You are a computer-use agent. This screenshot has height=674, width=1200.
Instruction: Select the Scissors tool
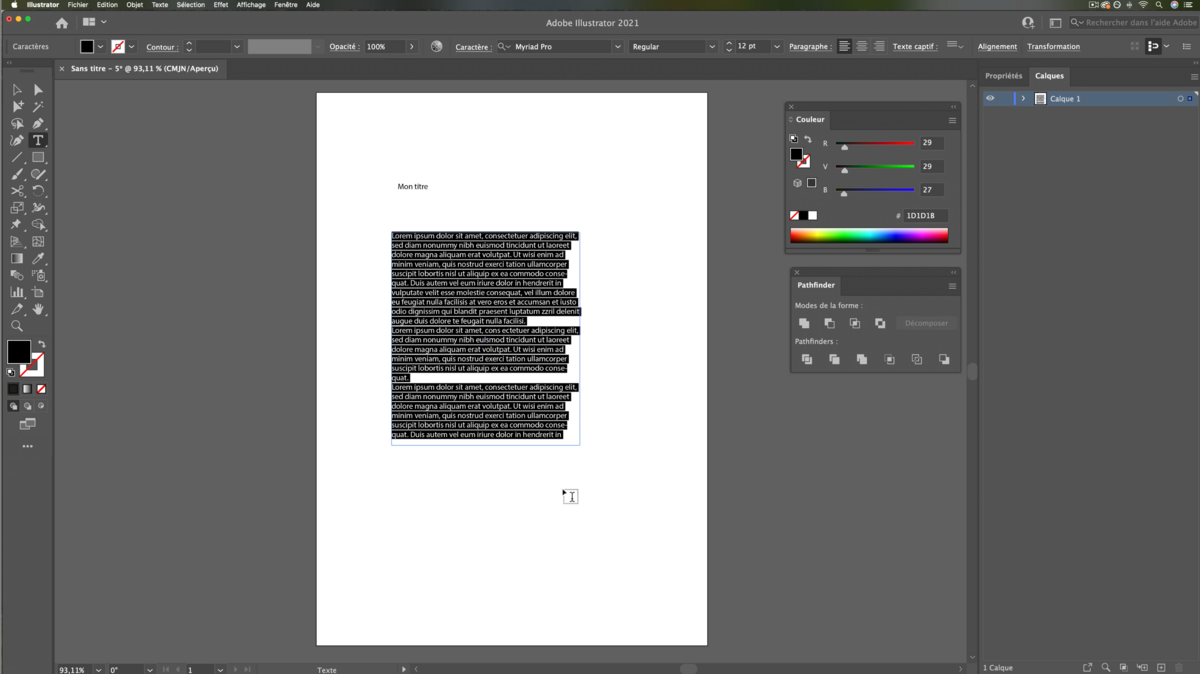tap(17, 191)
